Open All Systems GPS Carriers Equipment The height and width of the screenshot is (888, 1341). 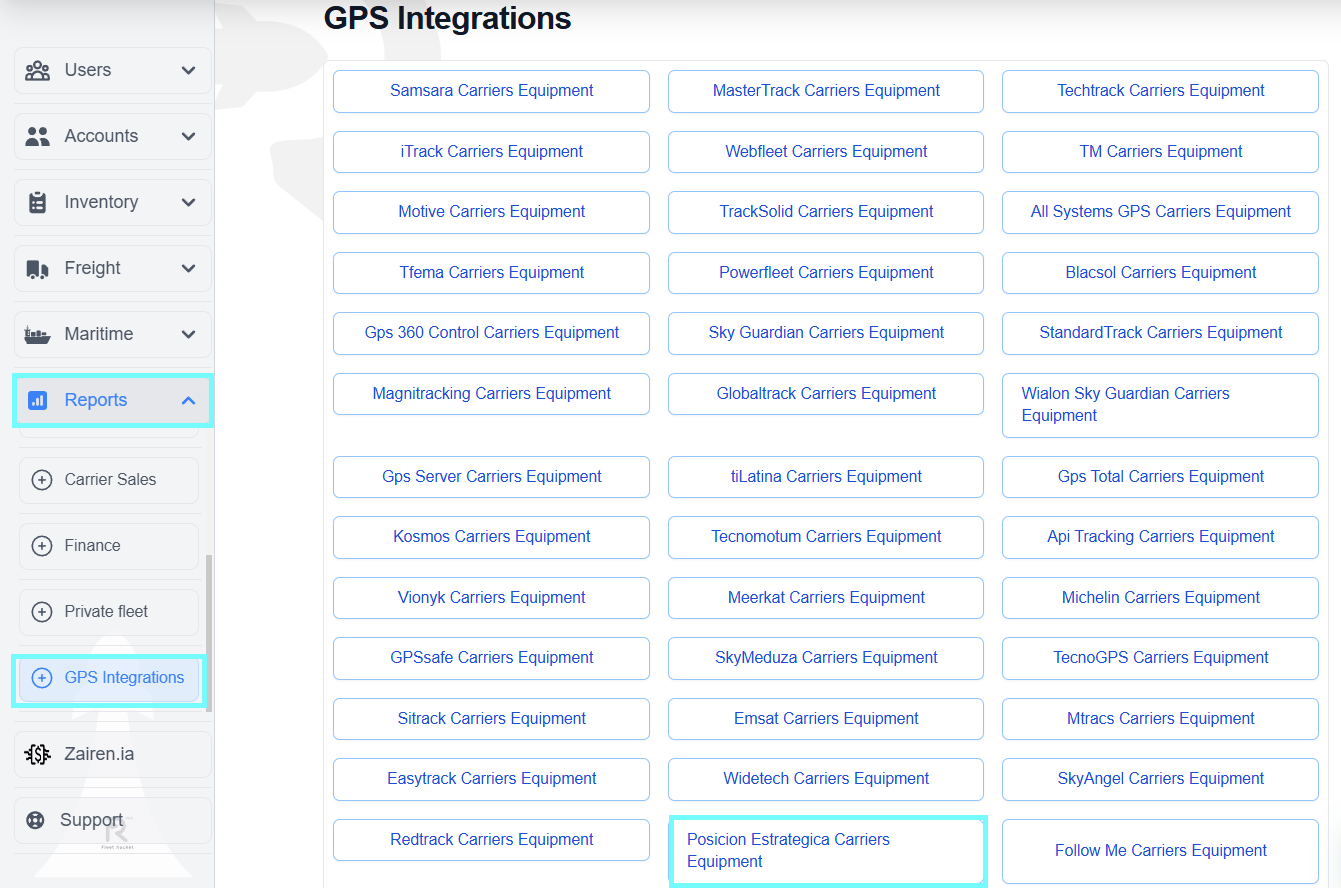click(1160, 212)
